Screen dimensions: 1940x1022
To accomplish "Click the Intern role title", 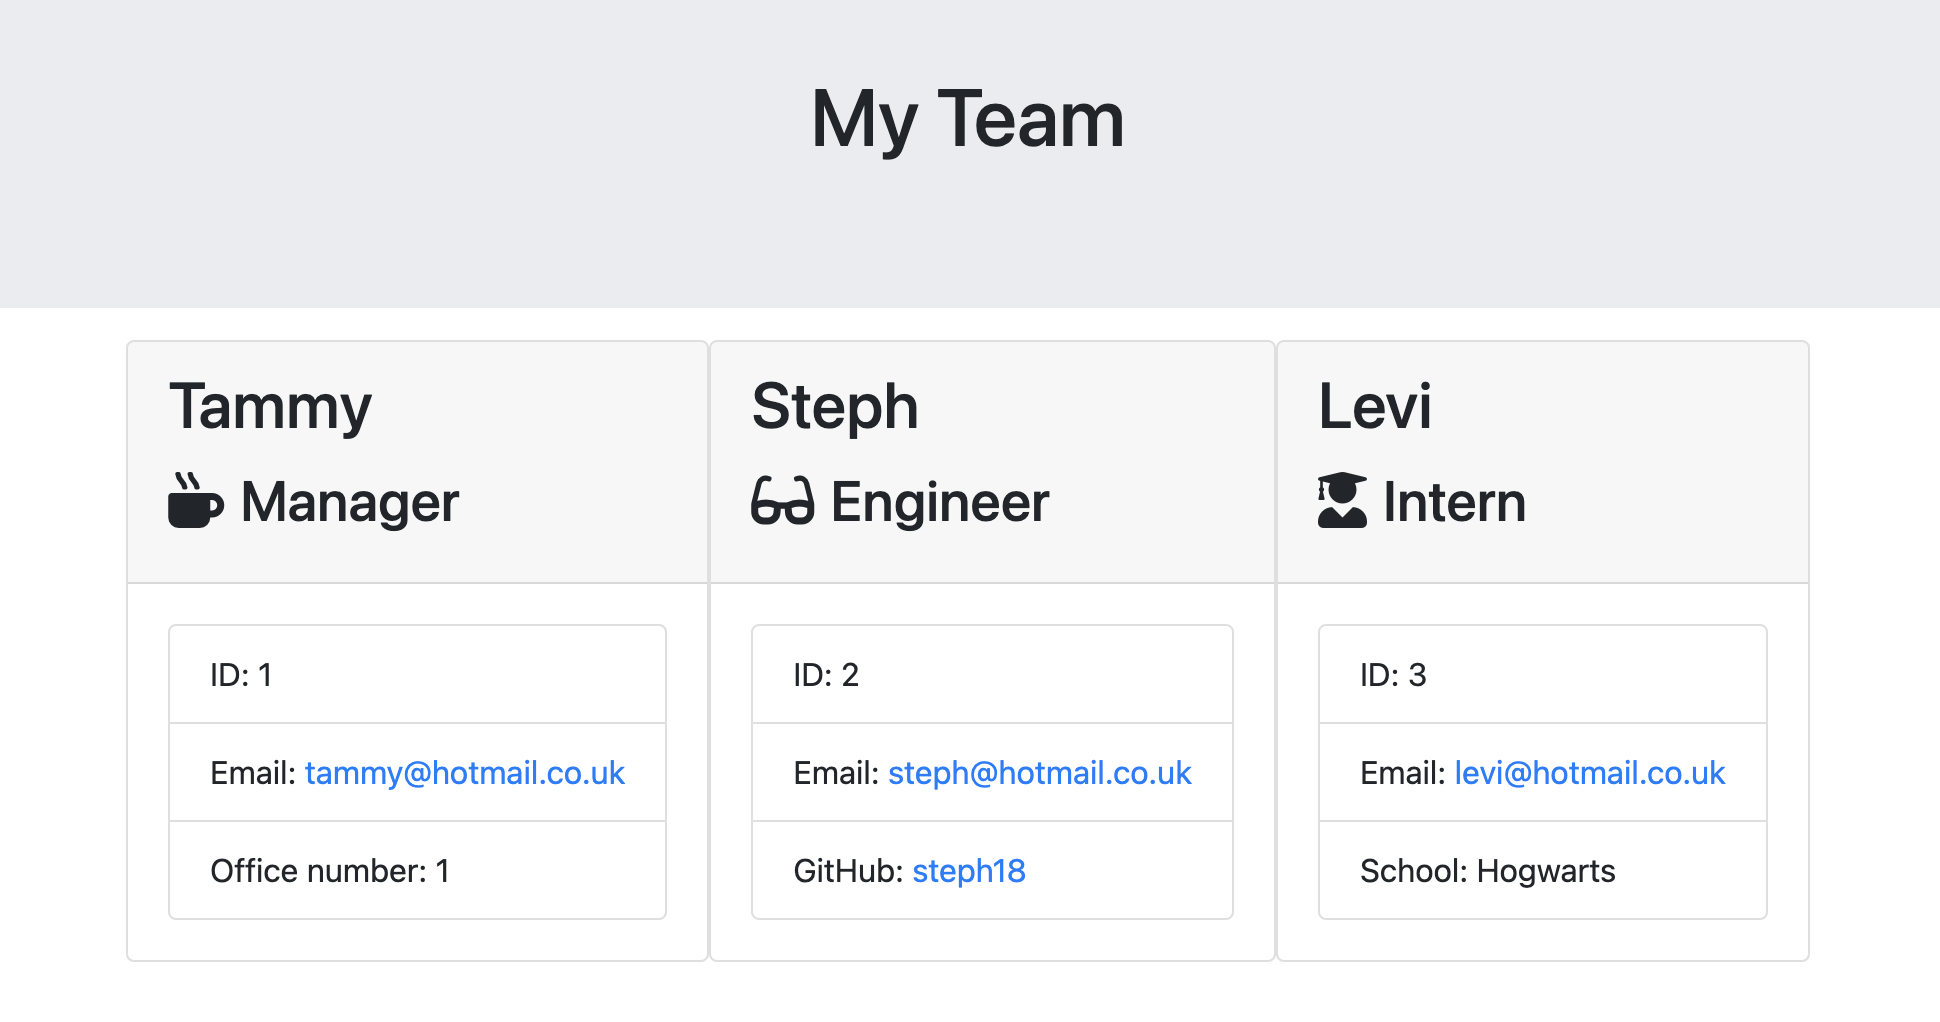I will (x=1454, y=502).
